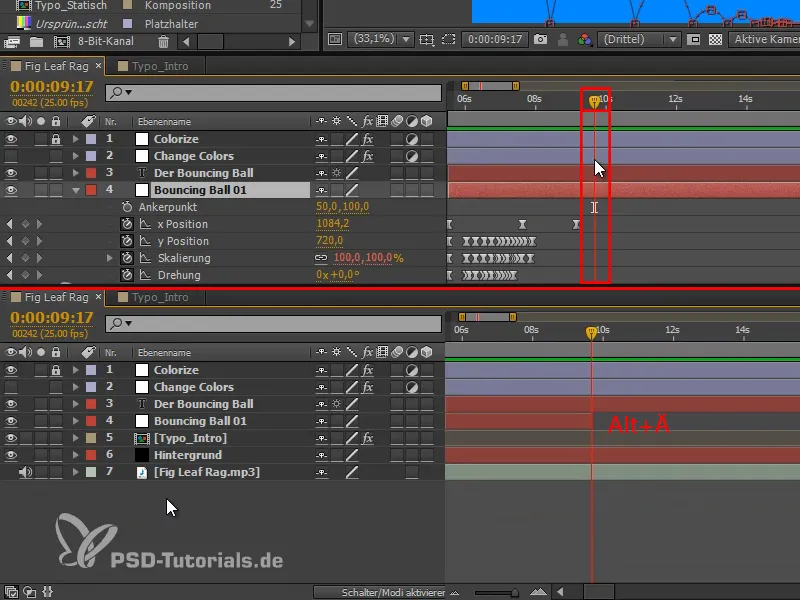The image size is (800, 600).
Task: Click zoom in timeline large mountains icon
Action: tap(538, 592)
